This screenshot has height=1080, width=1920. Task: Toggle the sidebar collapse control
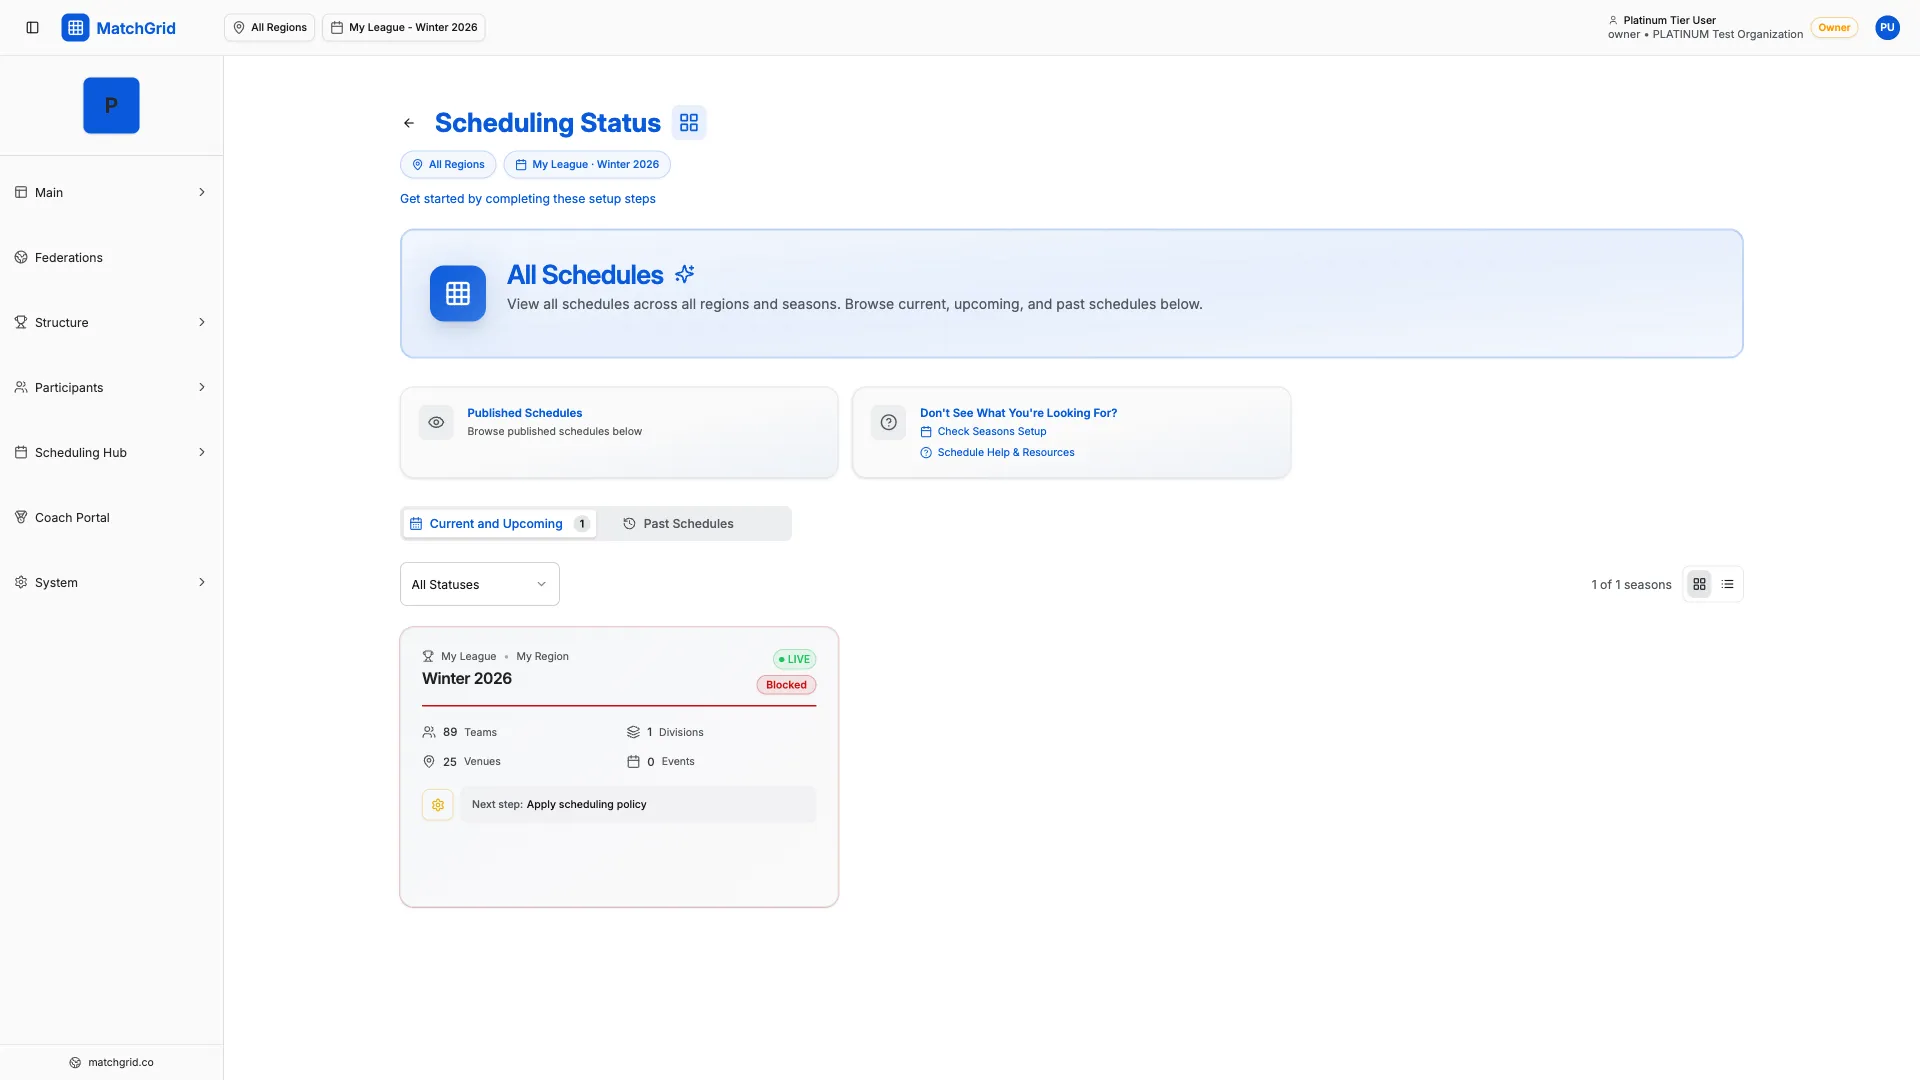pos(33,27)
